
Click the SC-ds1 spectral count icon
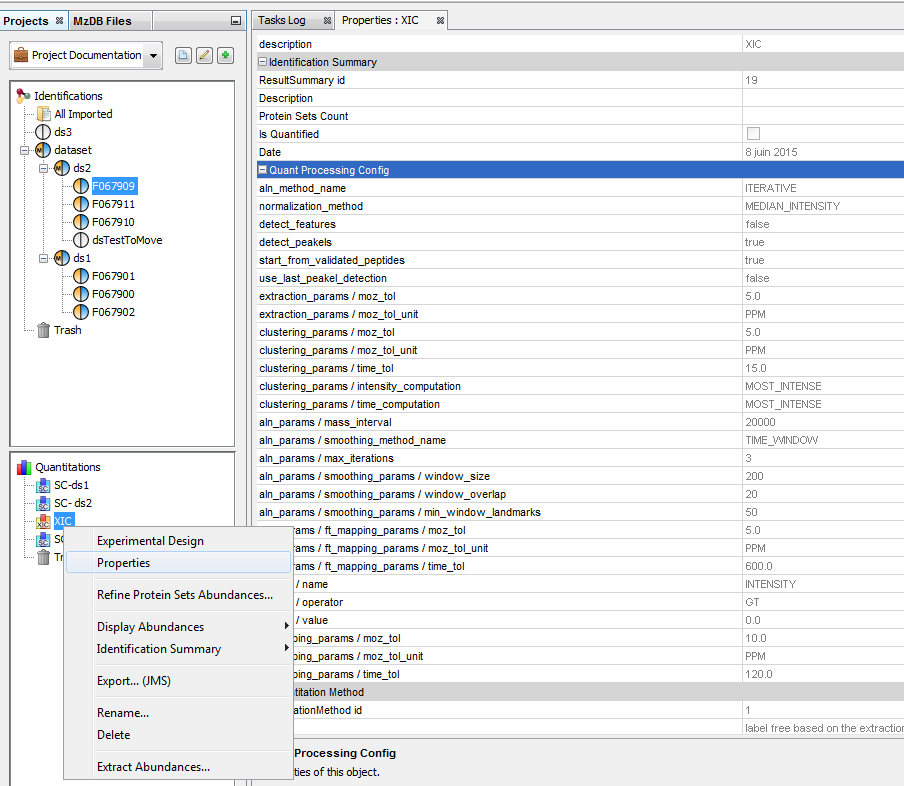tap(43, 485)
